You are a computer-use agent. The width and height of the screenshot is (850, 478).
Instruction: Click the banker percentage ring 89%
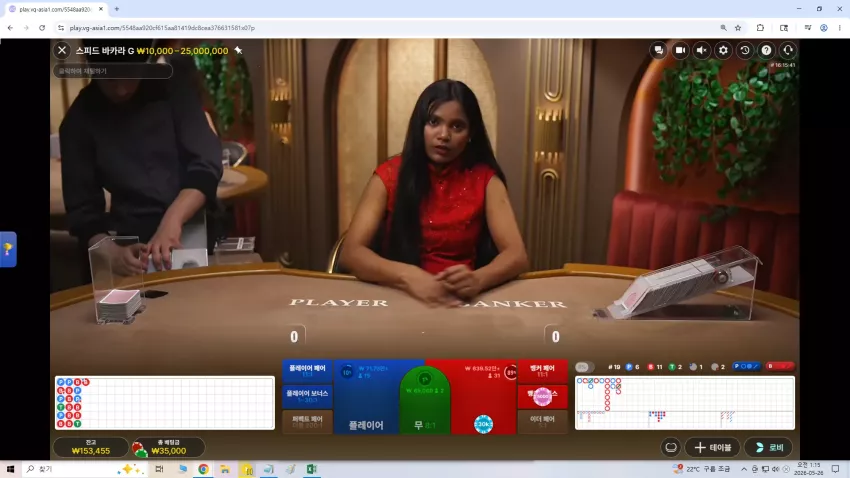coord(511,372)
